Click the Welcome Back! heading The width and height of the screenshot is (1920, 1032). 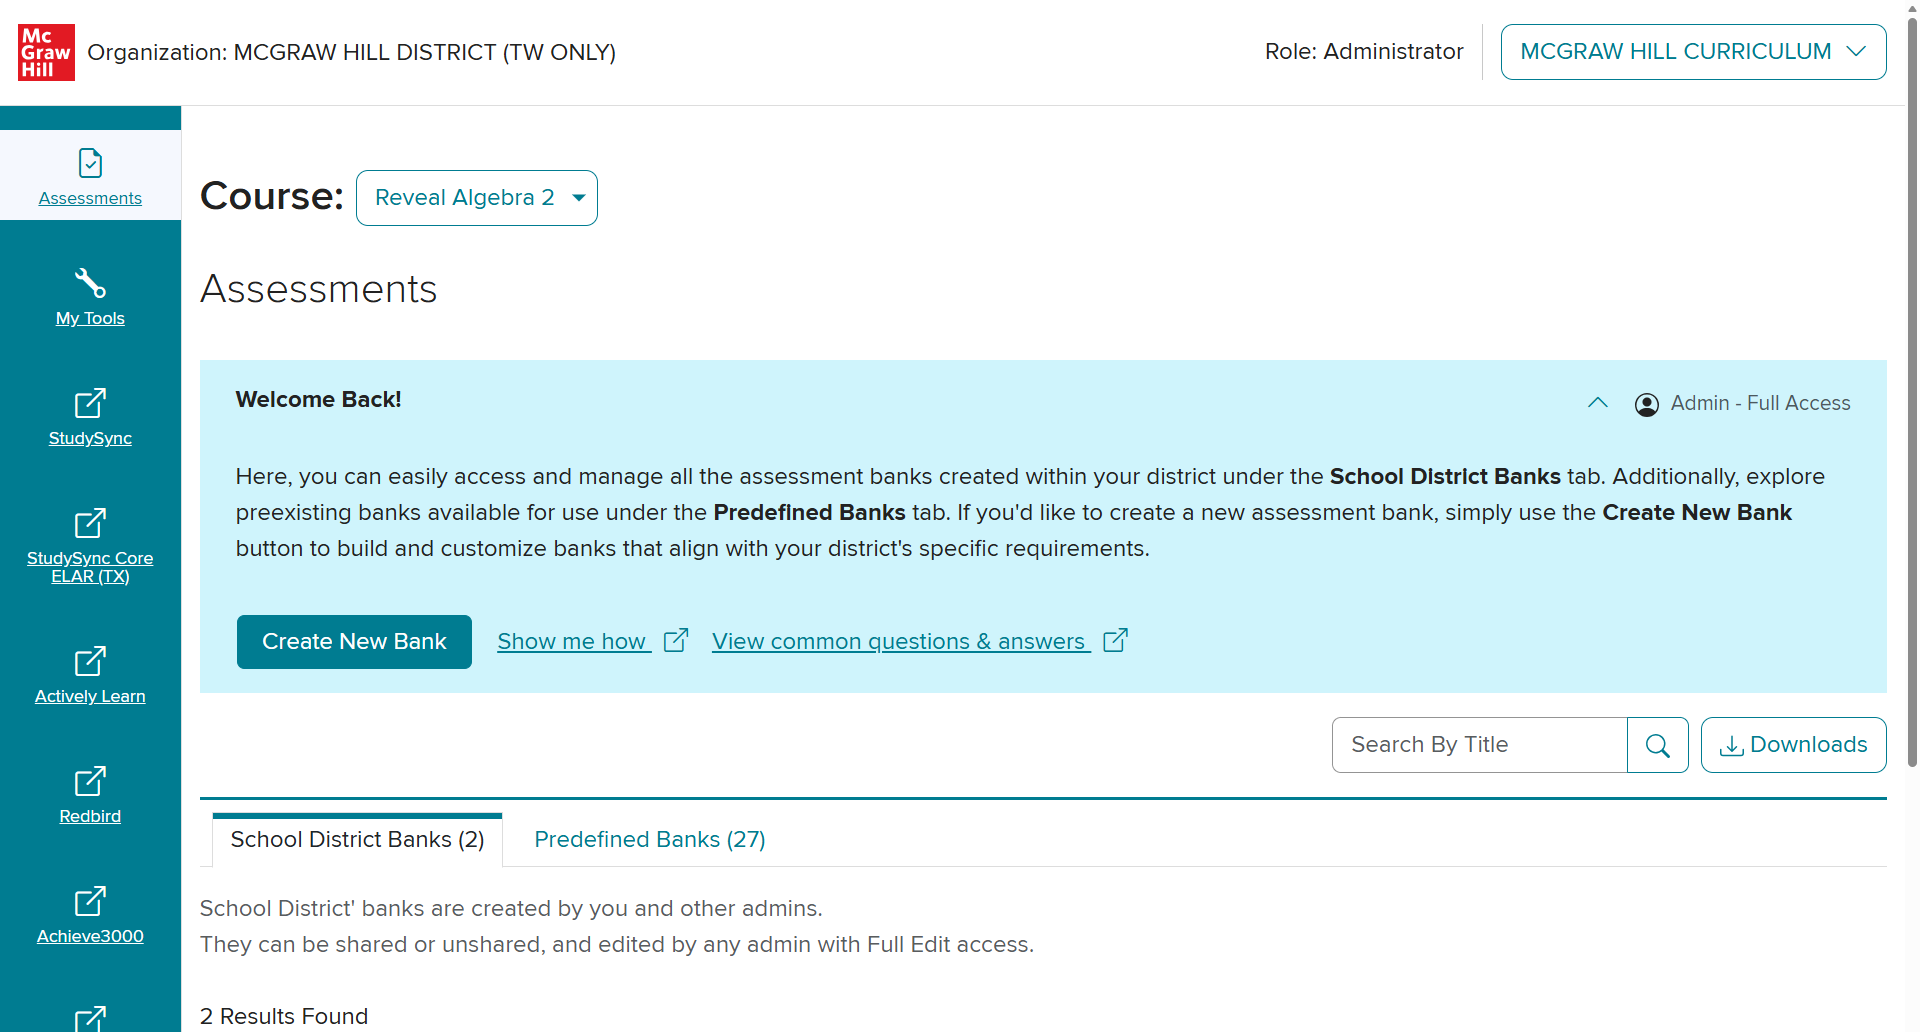(318, 400)
